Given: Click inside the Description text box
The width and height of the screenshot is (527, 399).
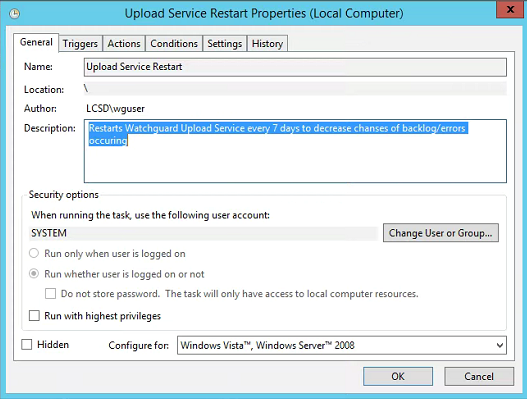Looking at the screenshot, I should pos(295,151).
